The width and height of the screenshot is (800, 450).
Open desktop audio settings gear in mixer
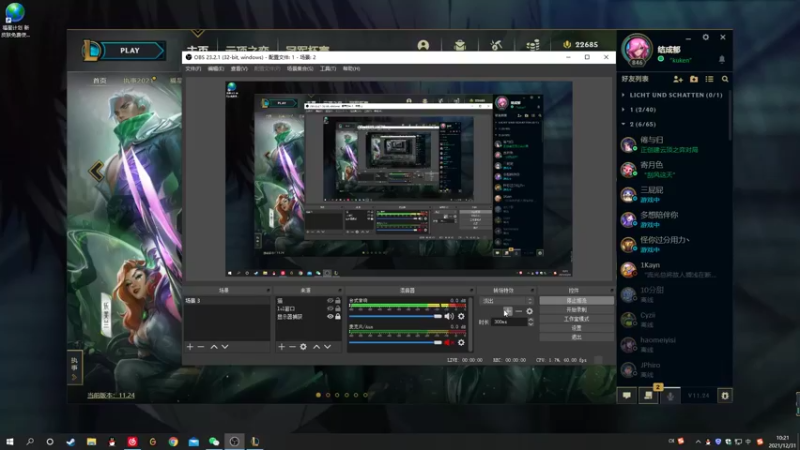pyautogui.click(x=461, y=316)
